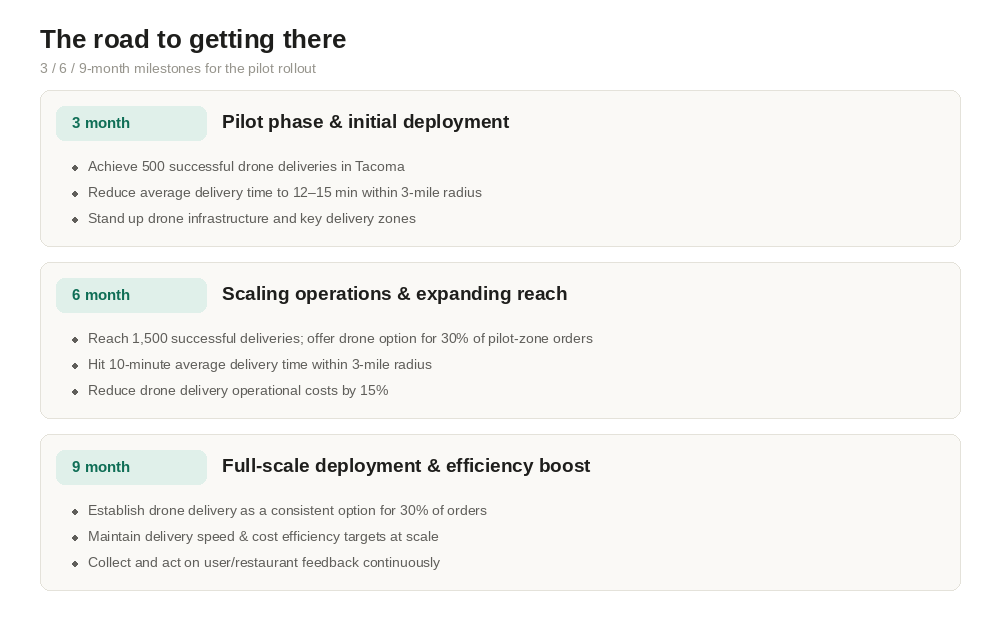Click the diamond marker beside 'Achieve 500 successful'
The image size is (1000, 626).
click(x=75, y=168)
